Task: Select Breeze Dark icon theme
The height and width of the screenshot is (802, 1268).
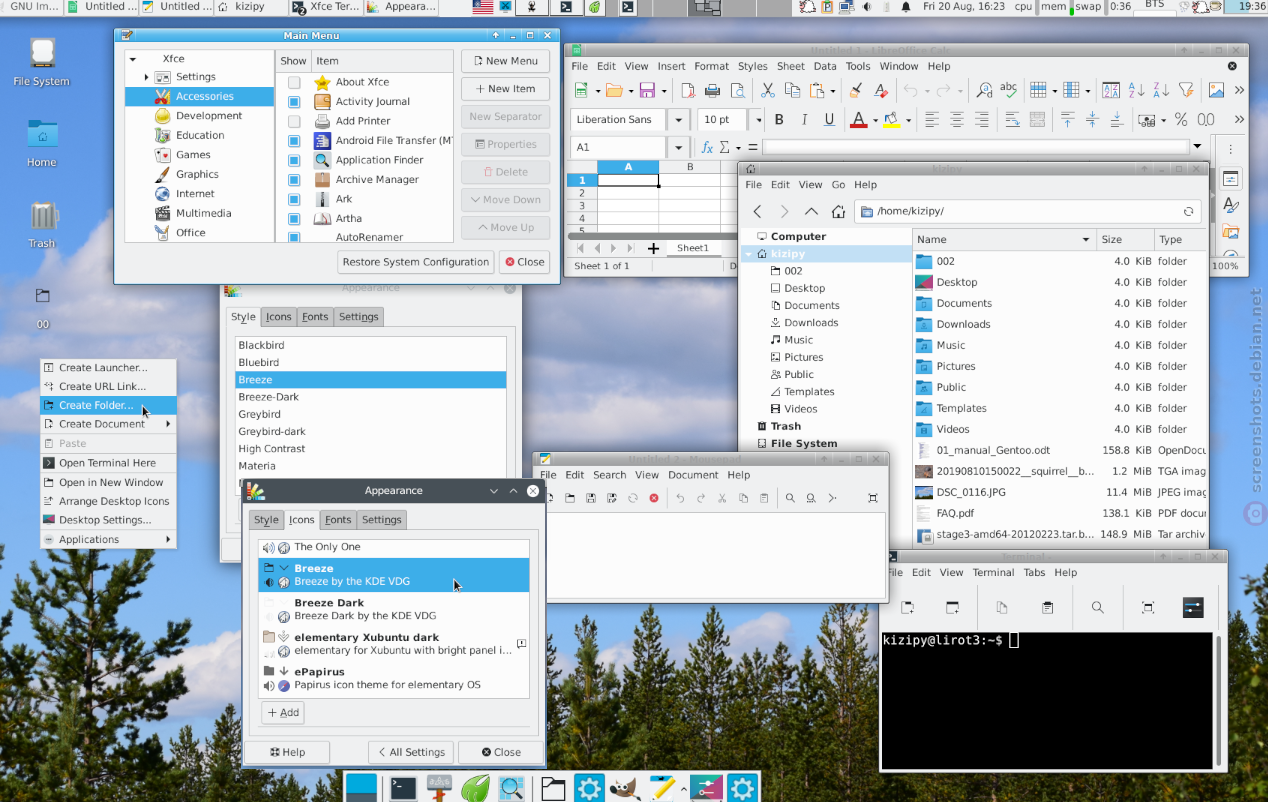Action: click(x=394, y=609)
